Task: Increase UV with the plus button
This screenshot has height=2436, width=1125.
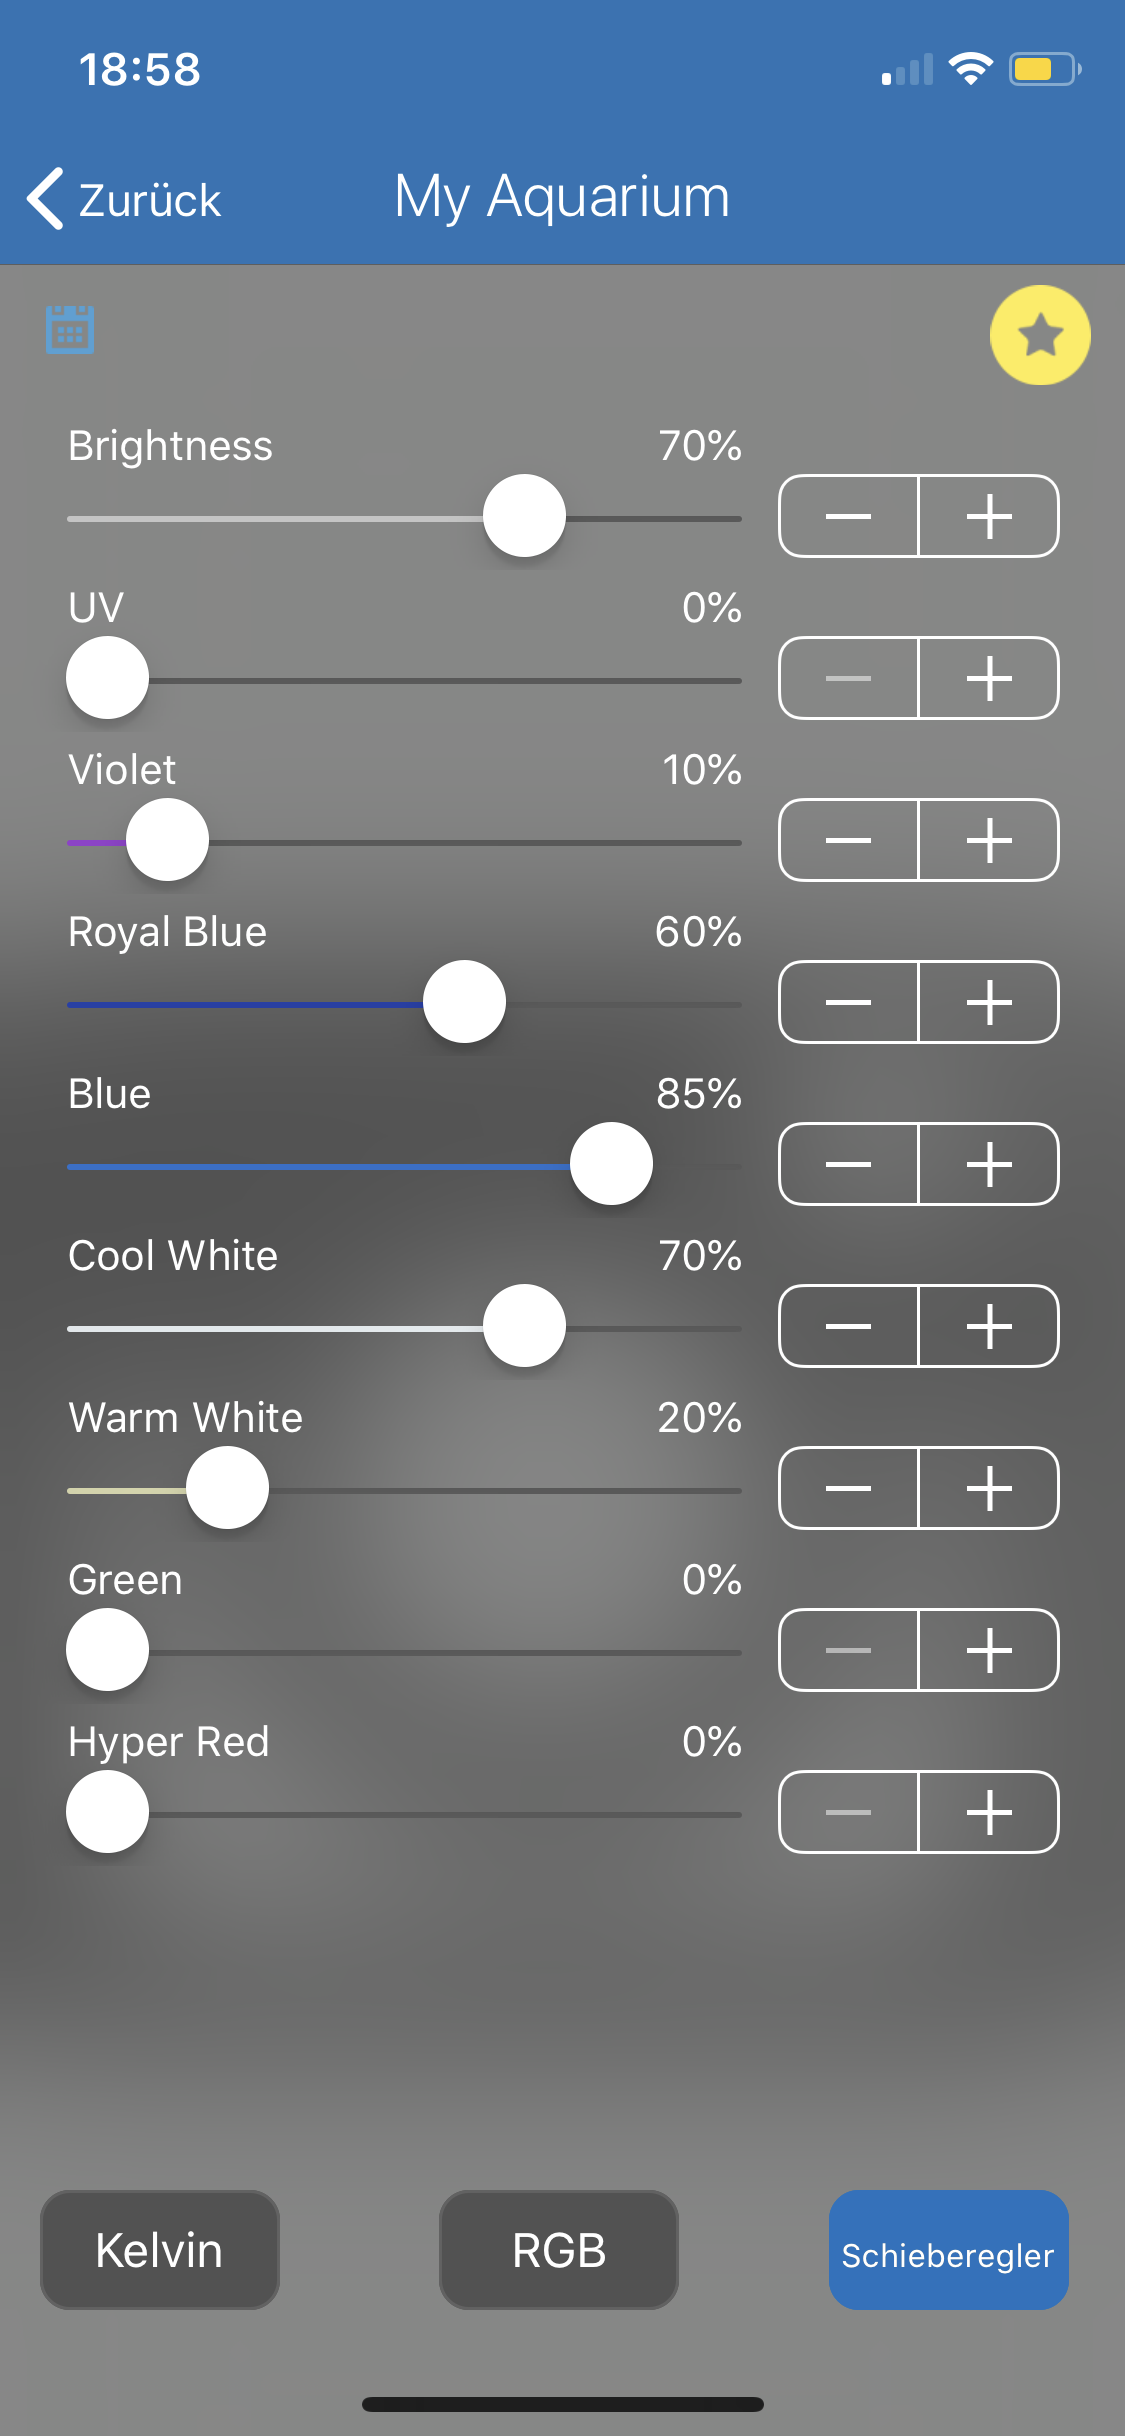Action: pos(989,678)
